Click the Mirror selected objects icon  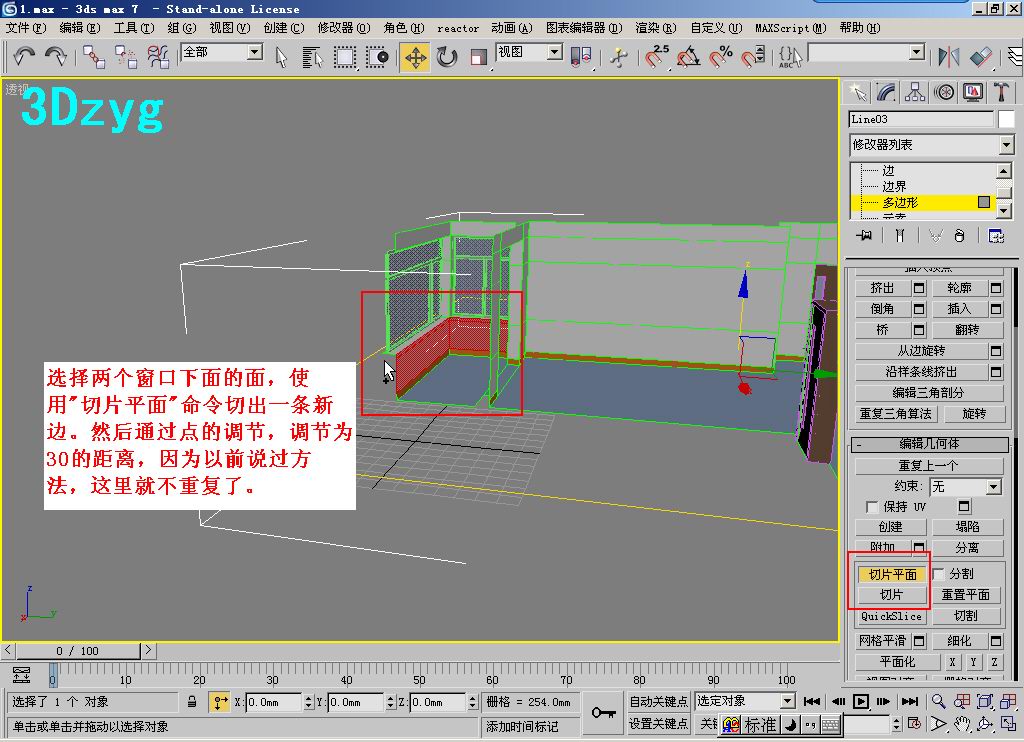(948, 57)
